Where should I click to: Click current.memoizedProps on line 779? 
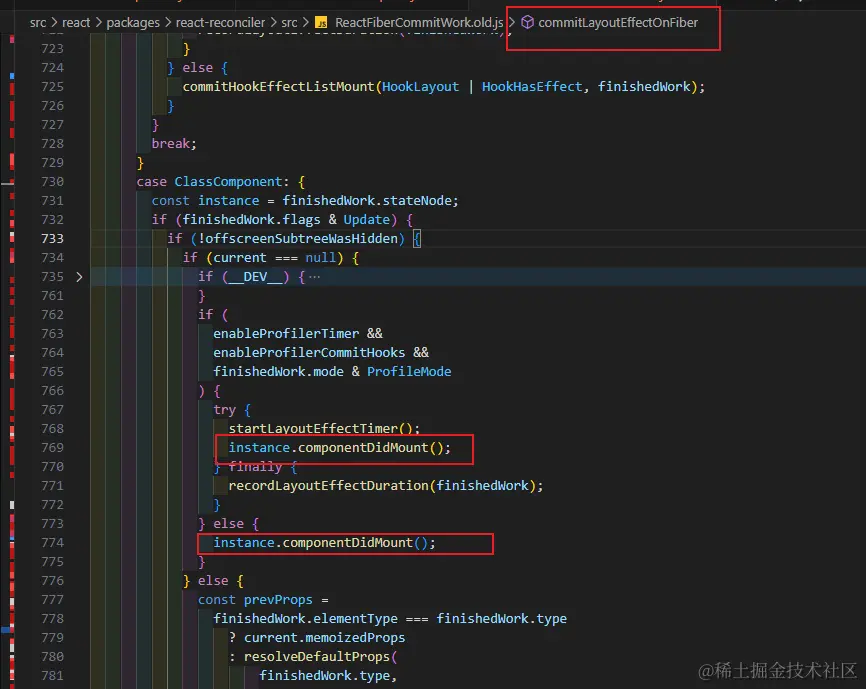point(324,638)
